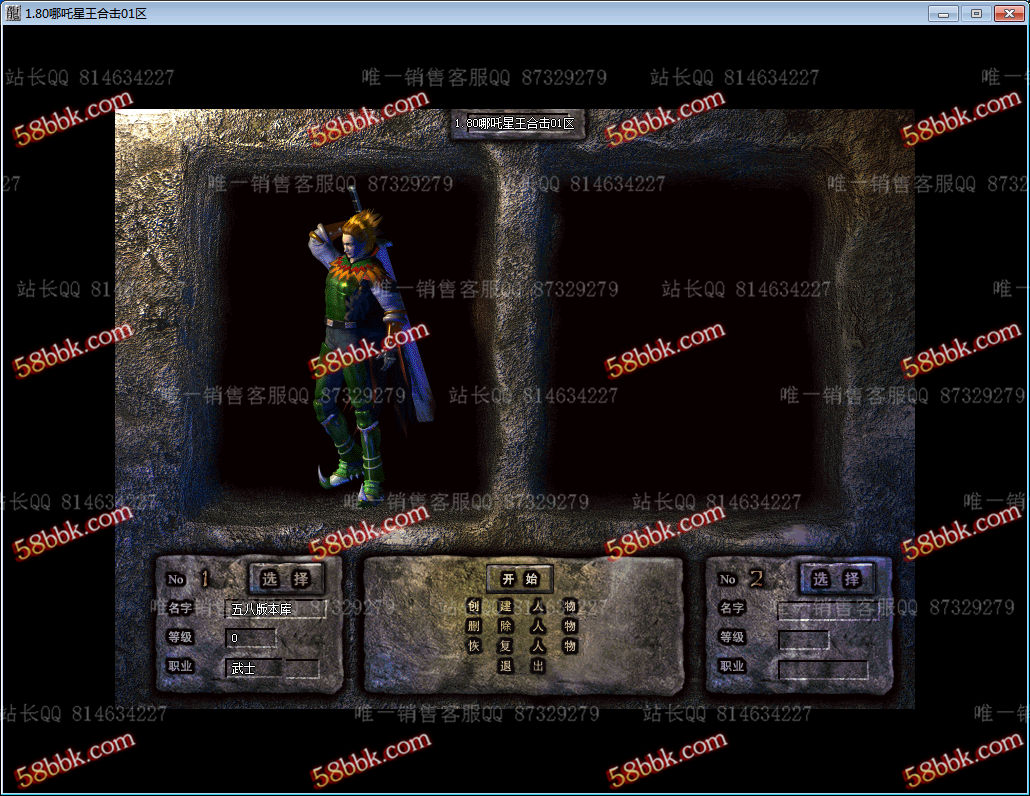Click slot 1 level field showing 0
Screen dimensions: 1030x796
tap(251, 638)
